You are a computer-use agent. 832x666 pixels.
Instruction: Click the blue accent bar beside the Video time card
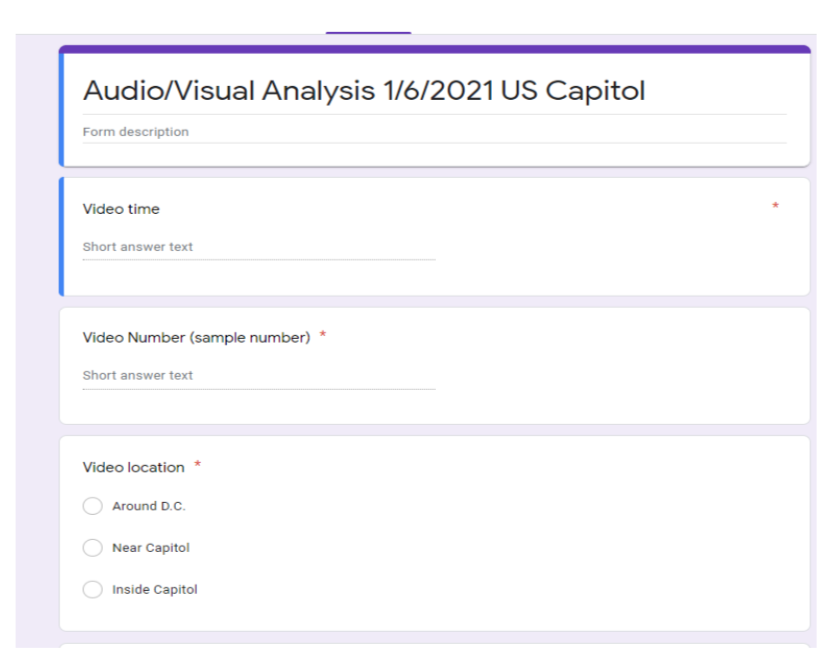point(64,235)
